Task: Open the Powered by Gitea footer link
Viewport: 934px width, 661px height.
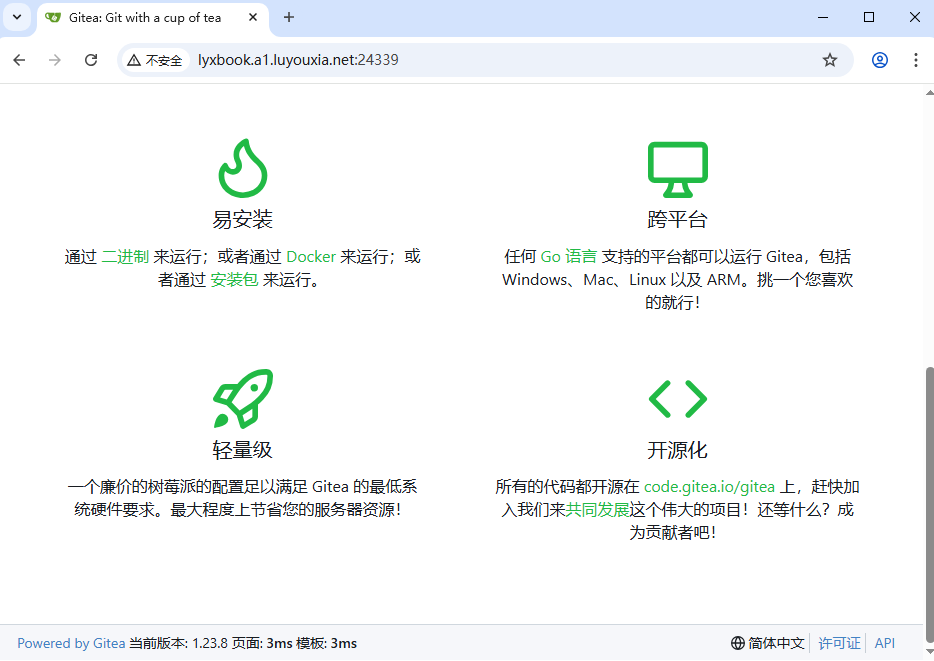Action: click(71, 643)
